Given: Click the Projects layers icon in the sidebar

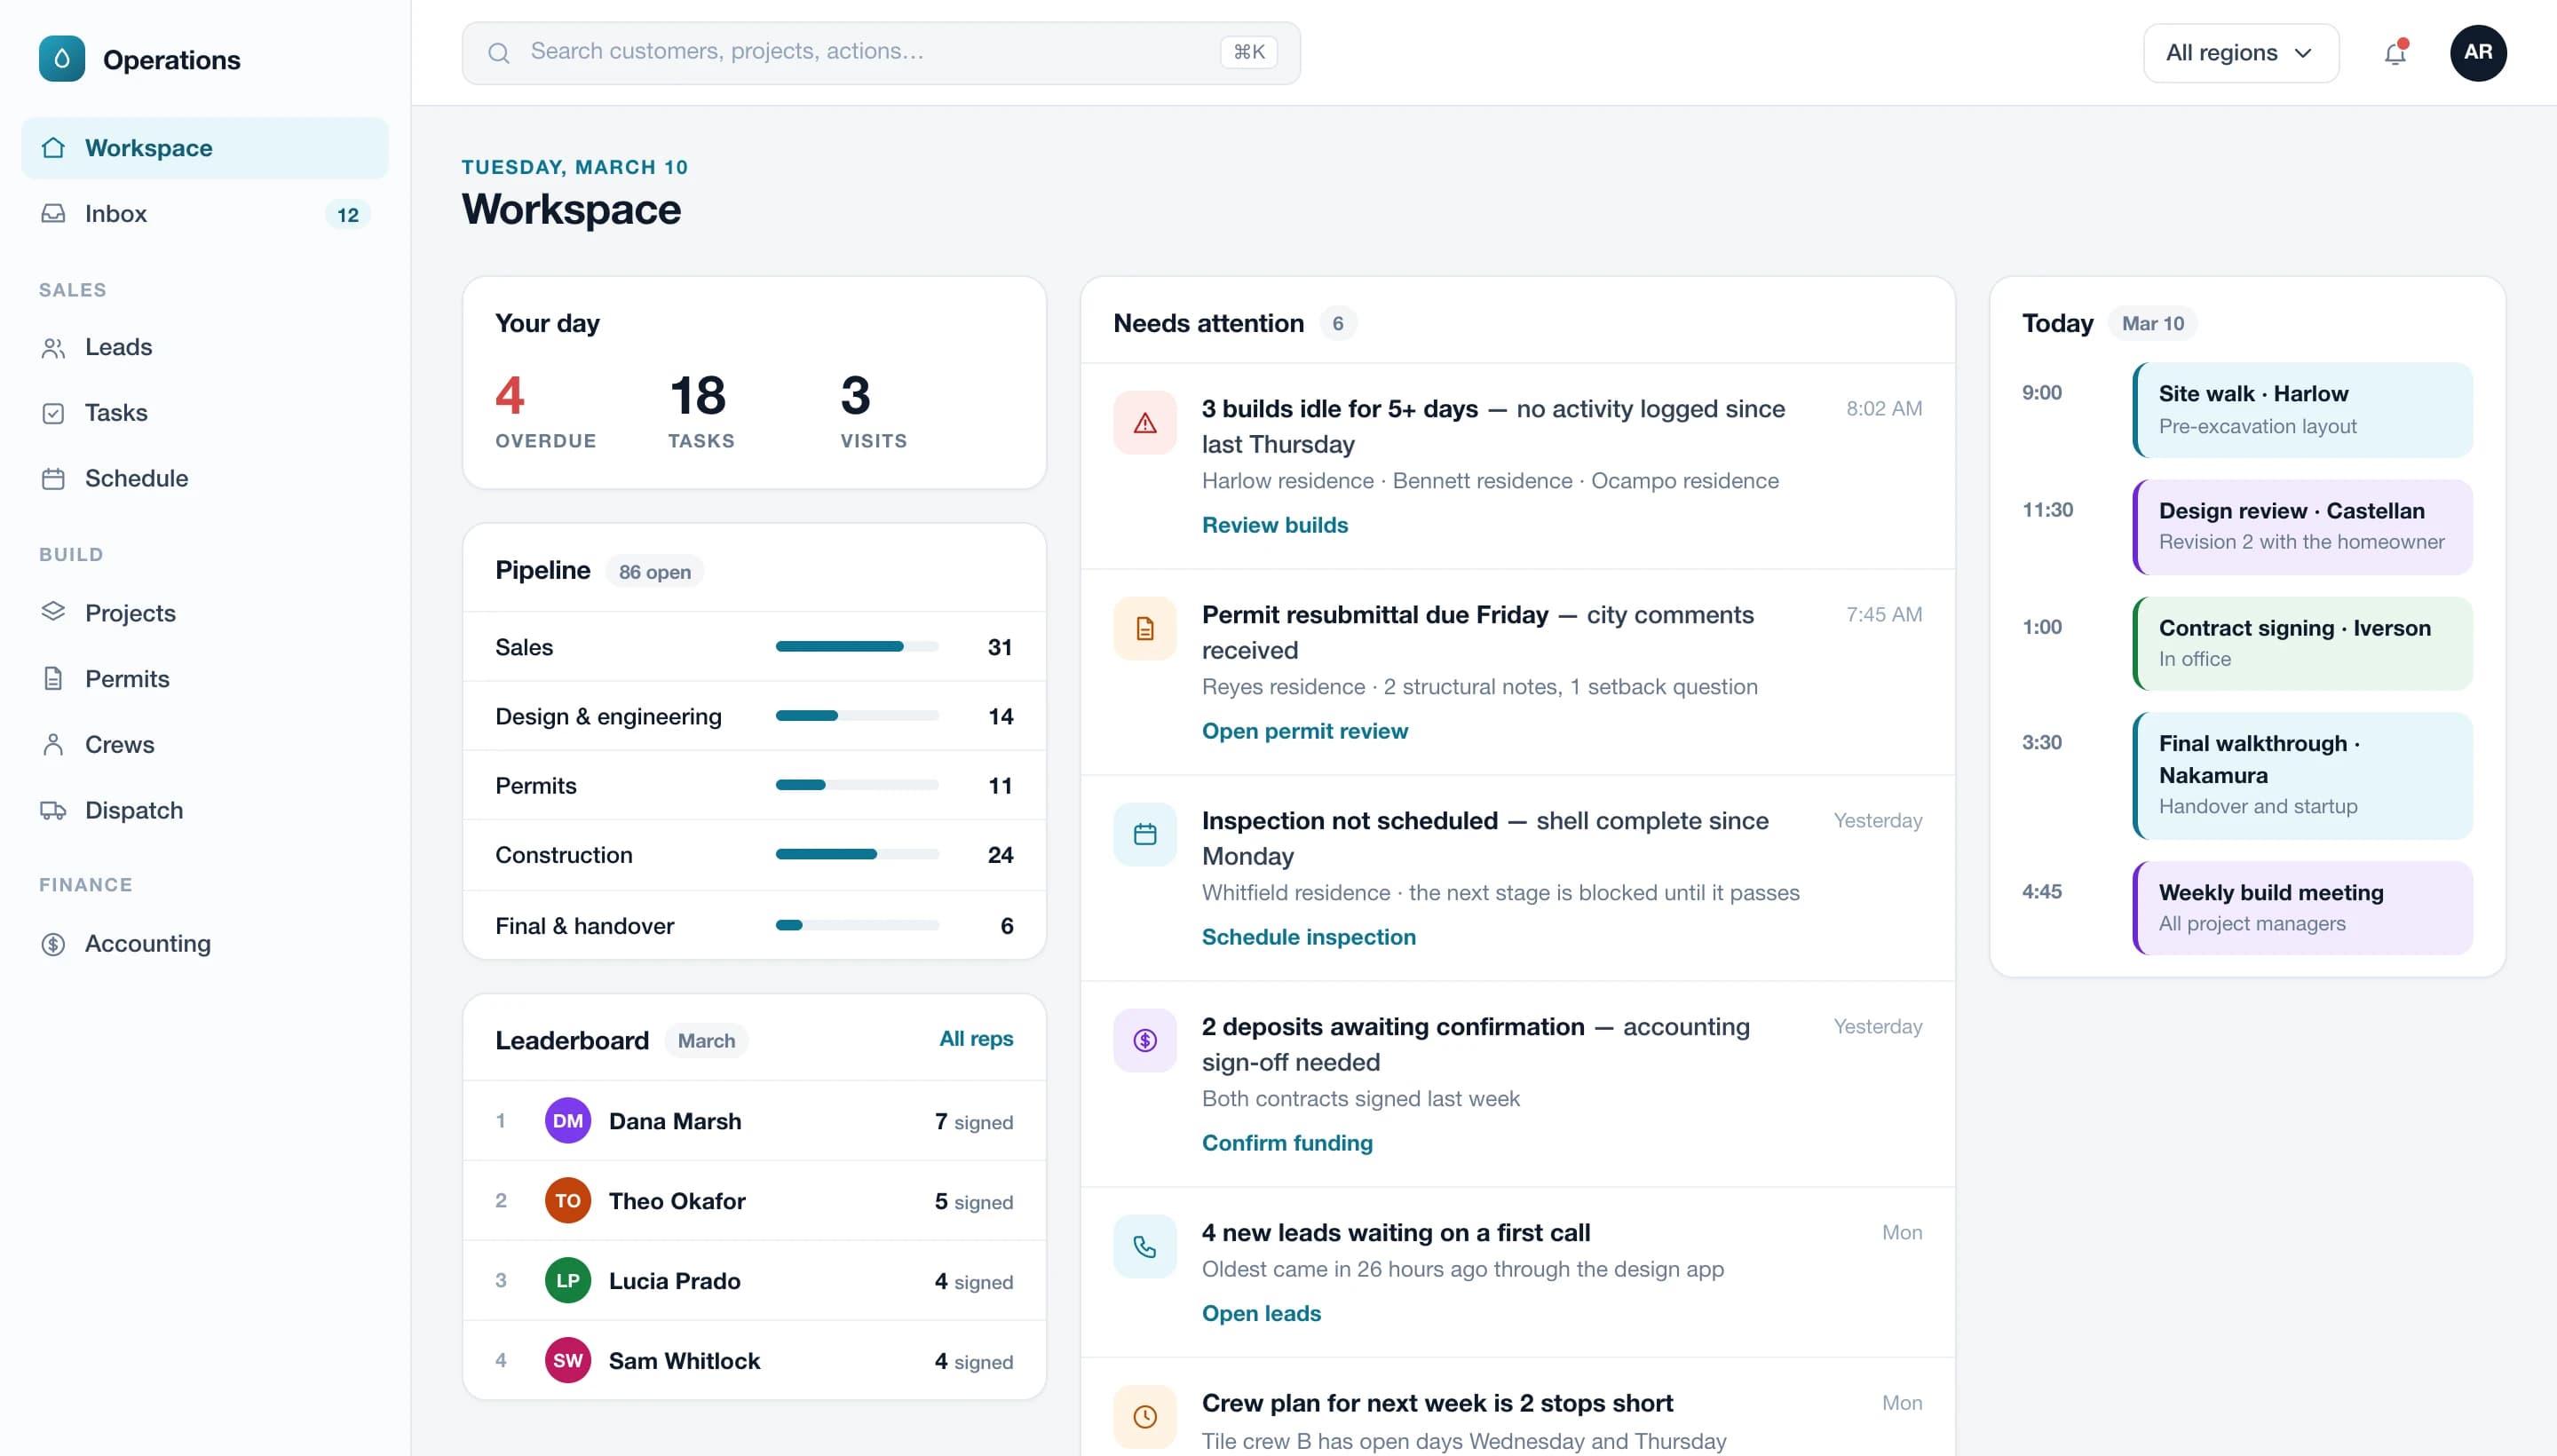Looking at the screenshot, I should tap(53, 611).
